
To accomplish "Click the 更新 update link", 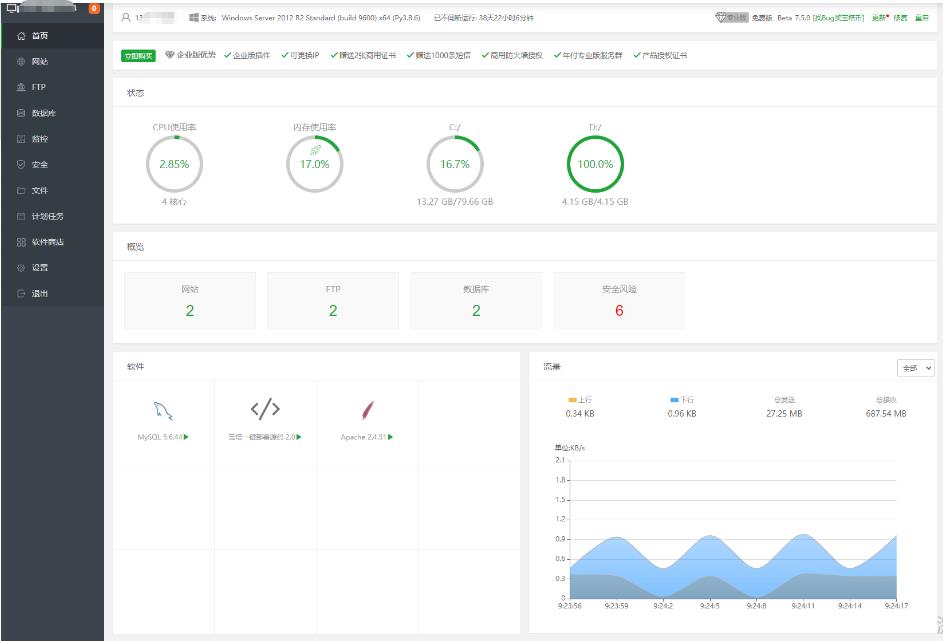I will (x=879, y=18).
